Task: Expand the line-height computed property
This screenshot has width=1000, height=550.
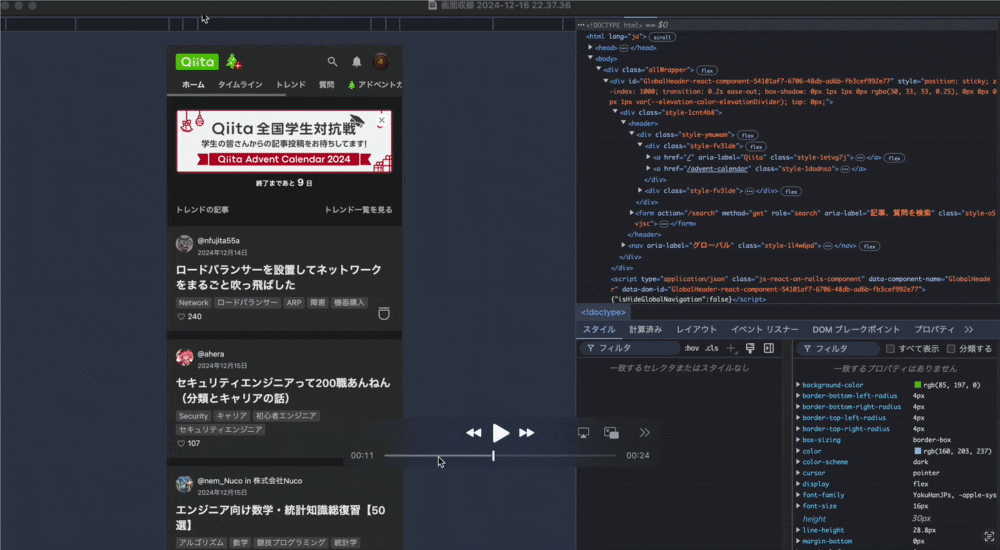Action: 798,530
